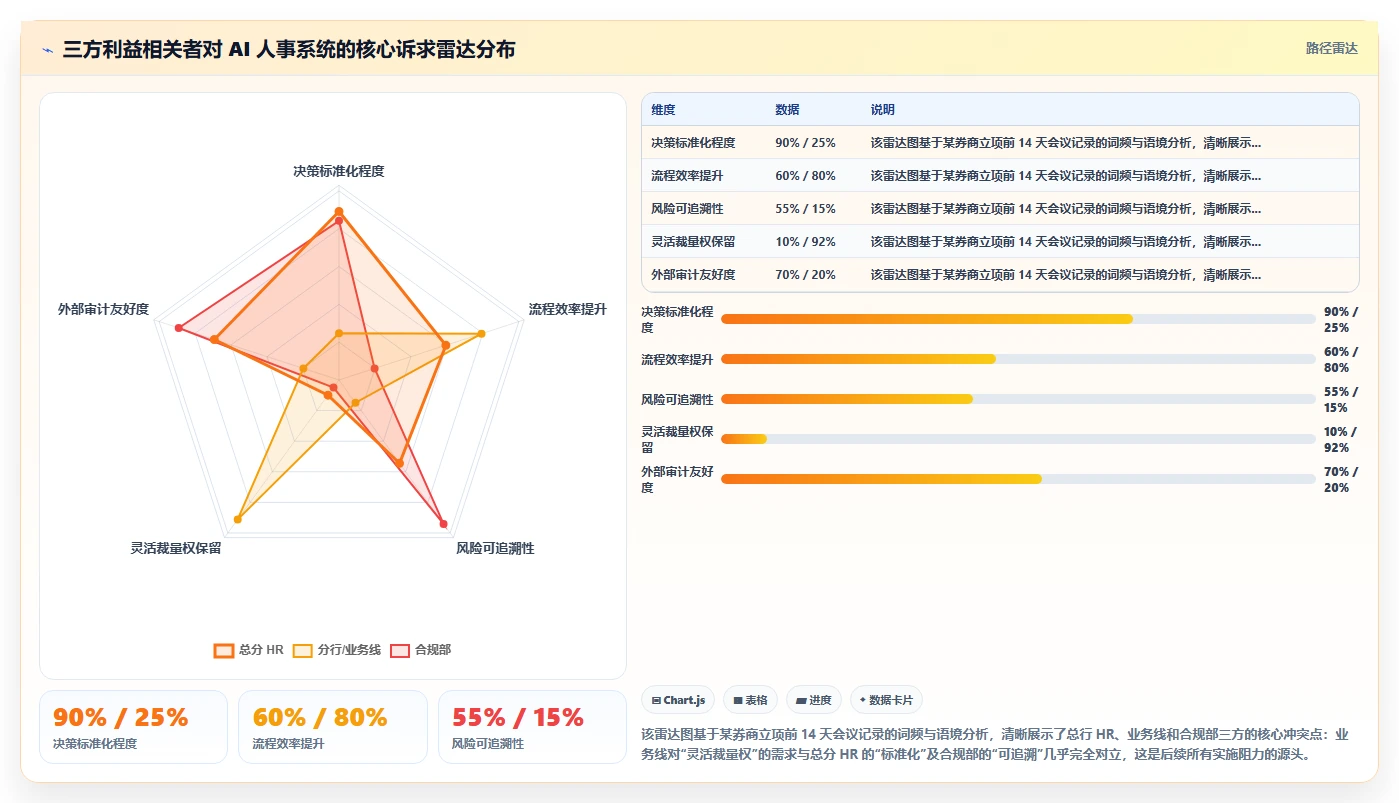The width and height of the screenshot is (1399, 803).
Task: Click the 风险可追溯性 radar axis label
Action: (x=495, y=548)
